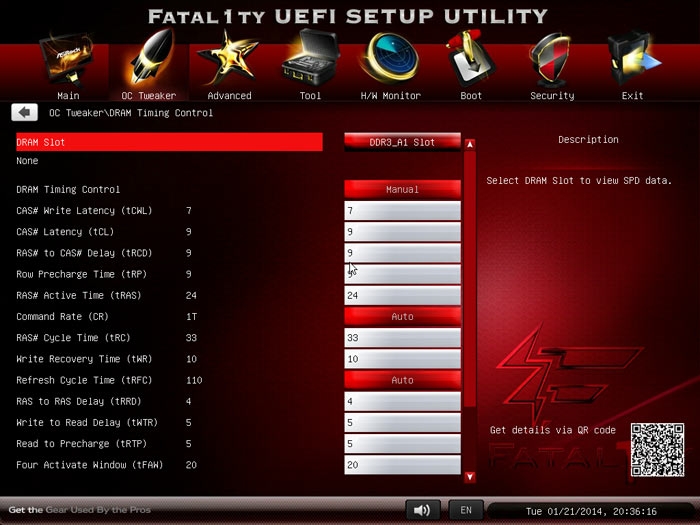Click the scroll down arrow
Screen dimensions: 700x525
point(470,477)
